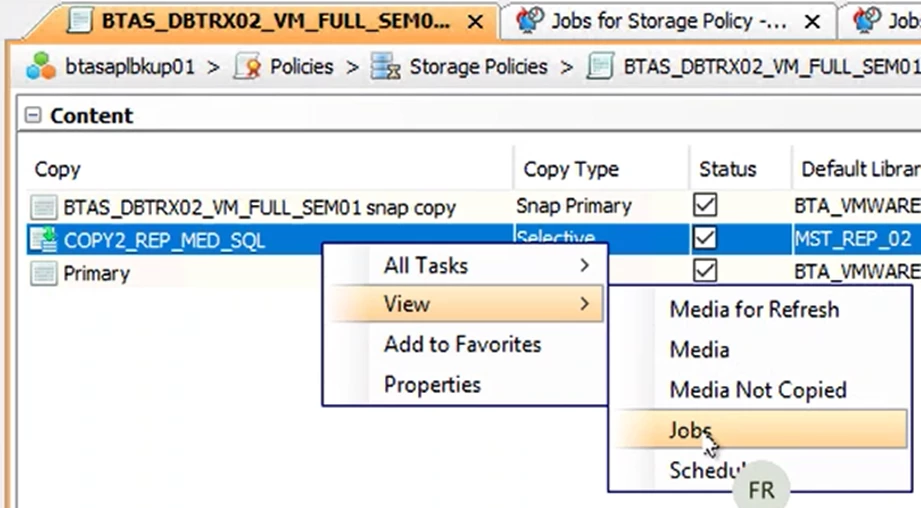Close the BTAS_DBTRX02_VM_FULL_SEM0 tab
The image size is (921, 508).
[x=476, y=21]
